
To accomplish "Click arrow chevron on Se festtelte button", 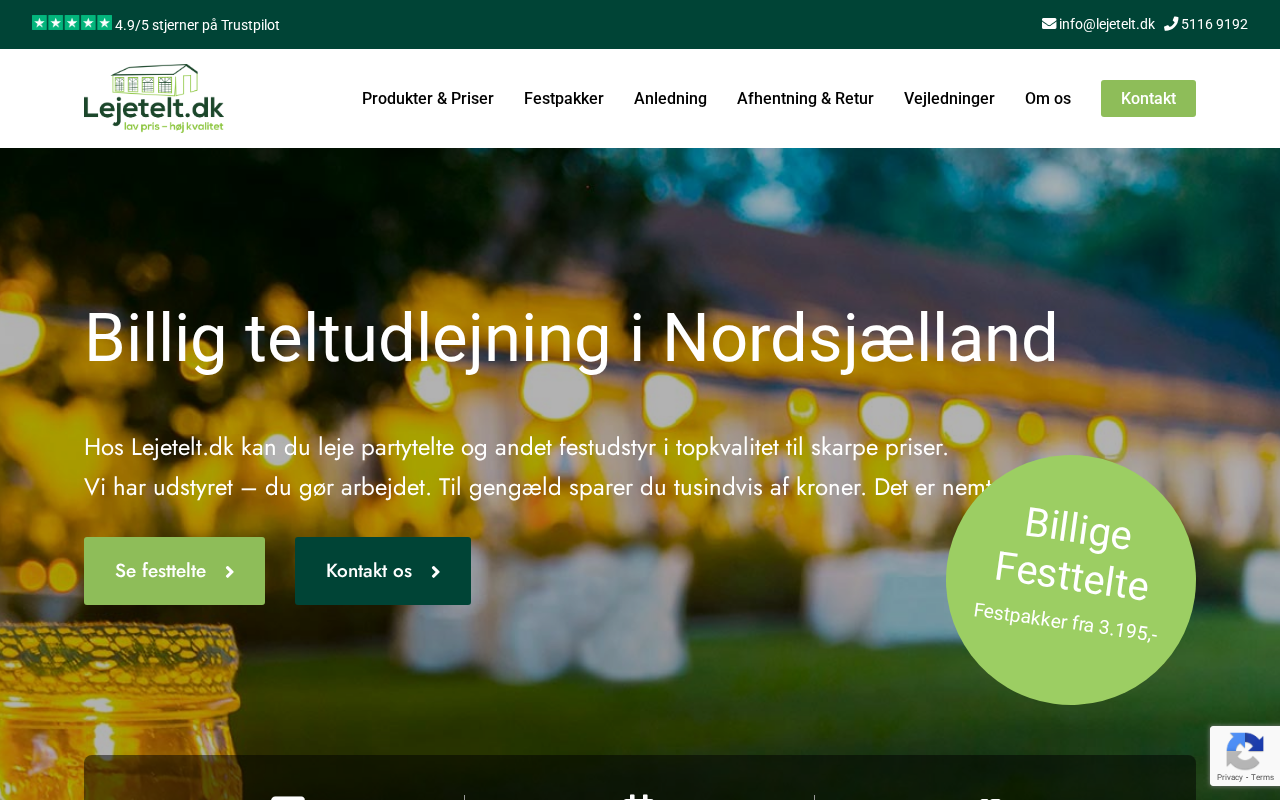I will [x=229, y=572].
